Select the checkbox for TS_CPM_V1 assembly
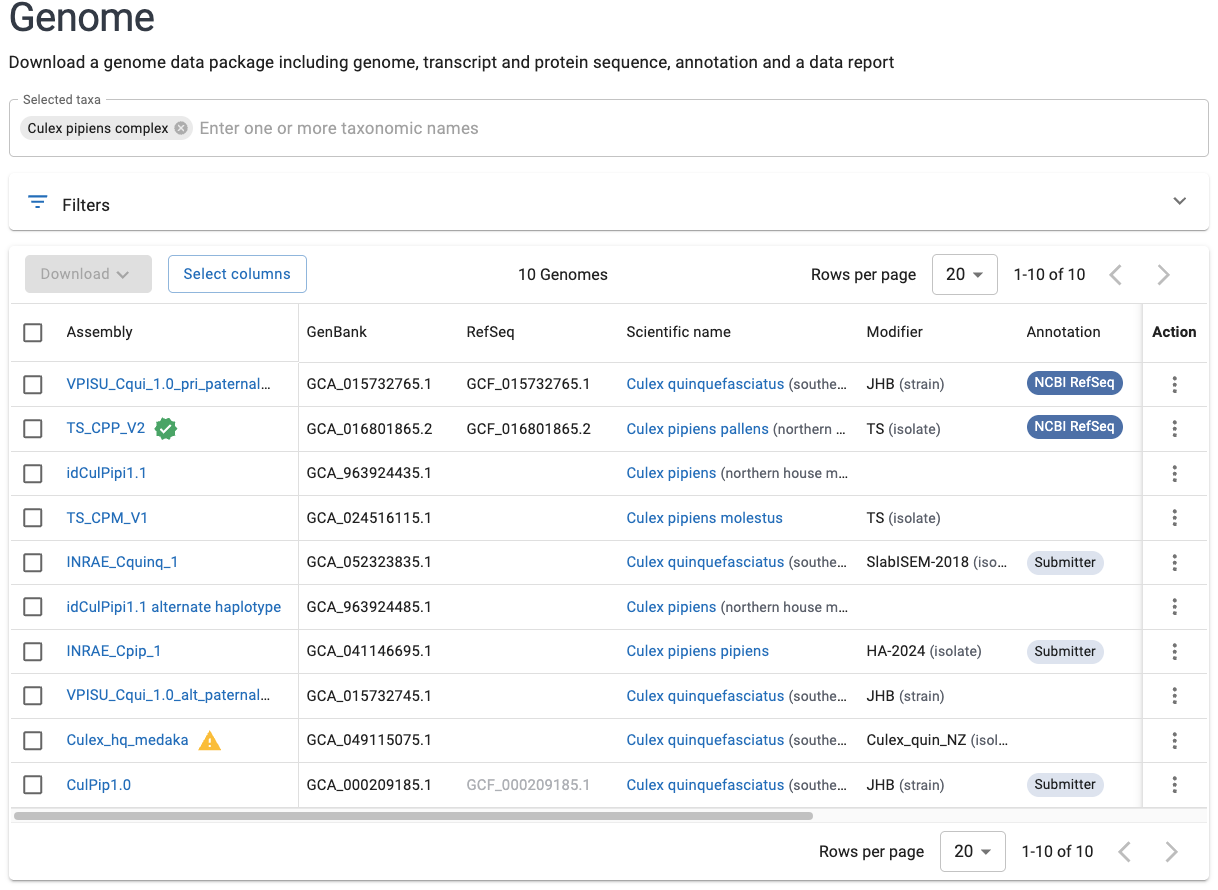This screenshot has width=1218, height=890. pyautogui.click(x=32, y=517)
